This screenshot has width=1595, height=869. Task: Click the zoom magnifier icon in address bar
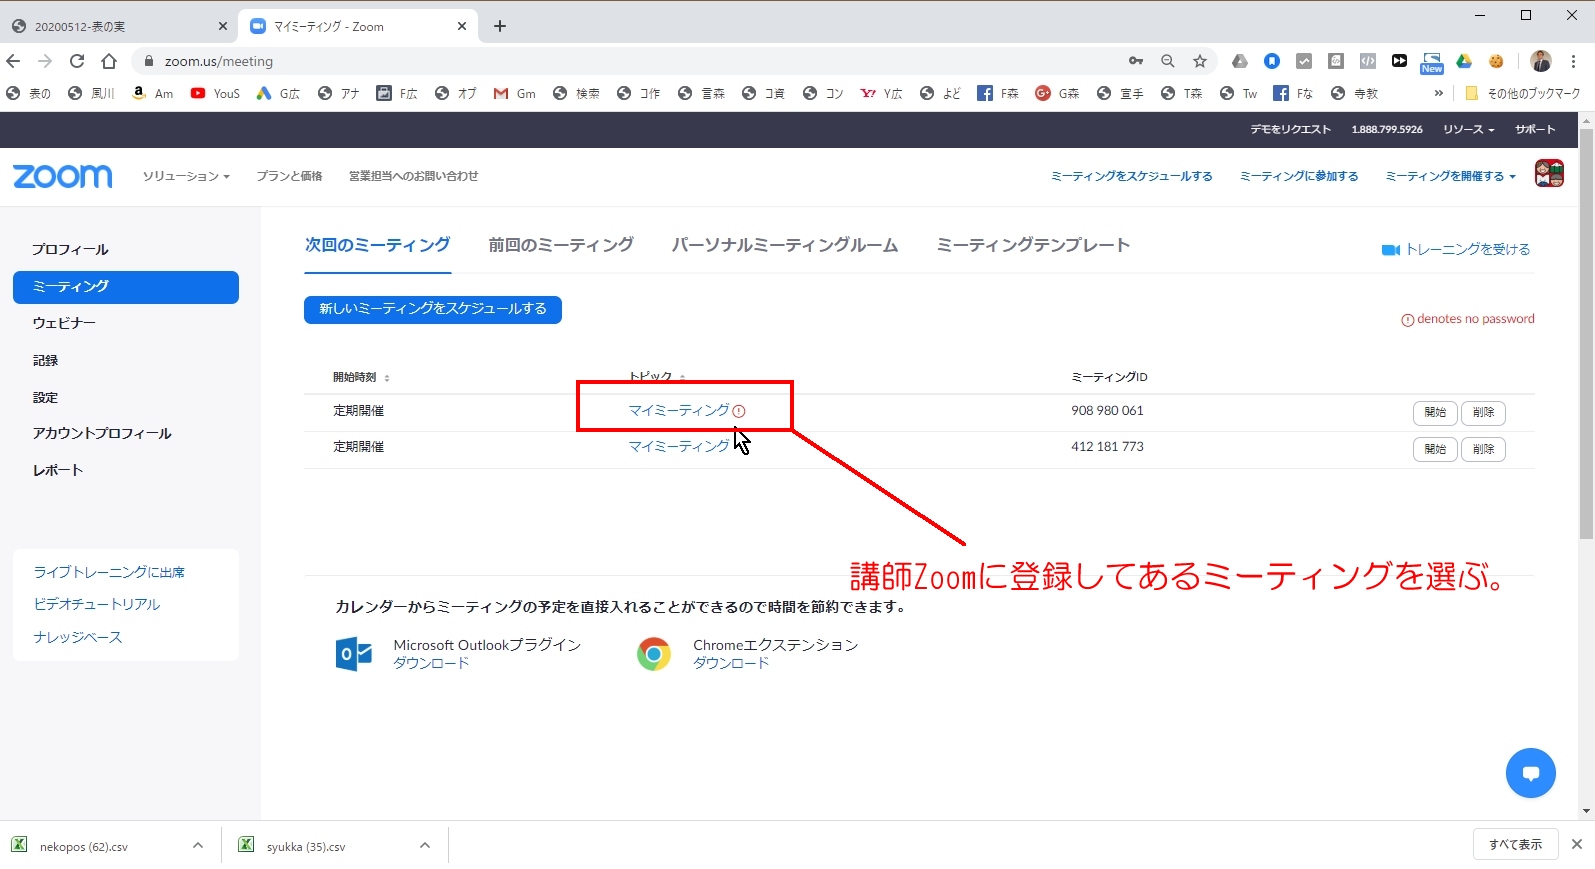(x=1167, y=61)
